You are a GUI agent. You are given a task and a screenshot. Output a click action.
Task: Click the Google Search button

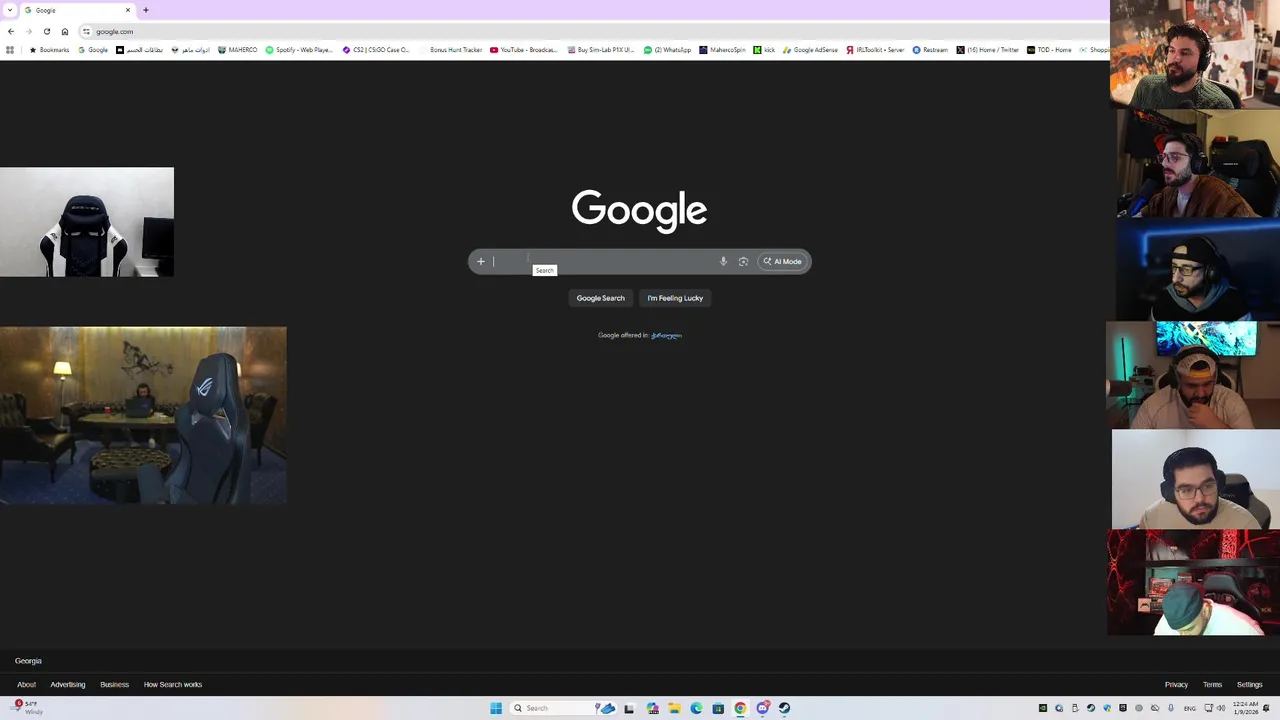click(x=600, y=298)
